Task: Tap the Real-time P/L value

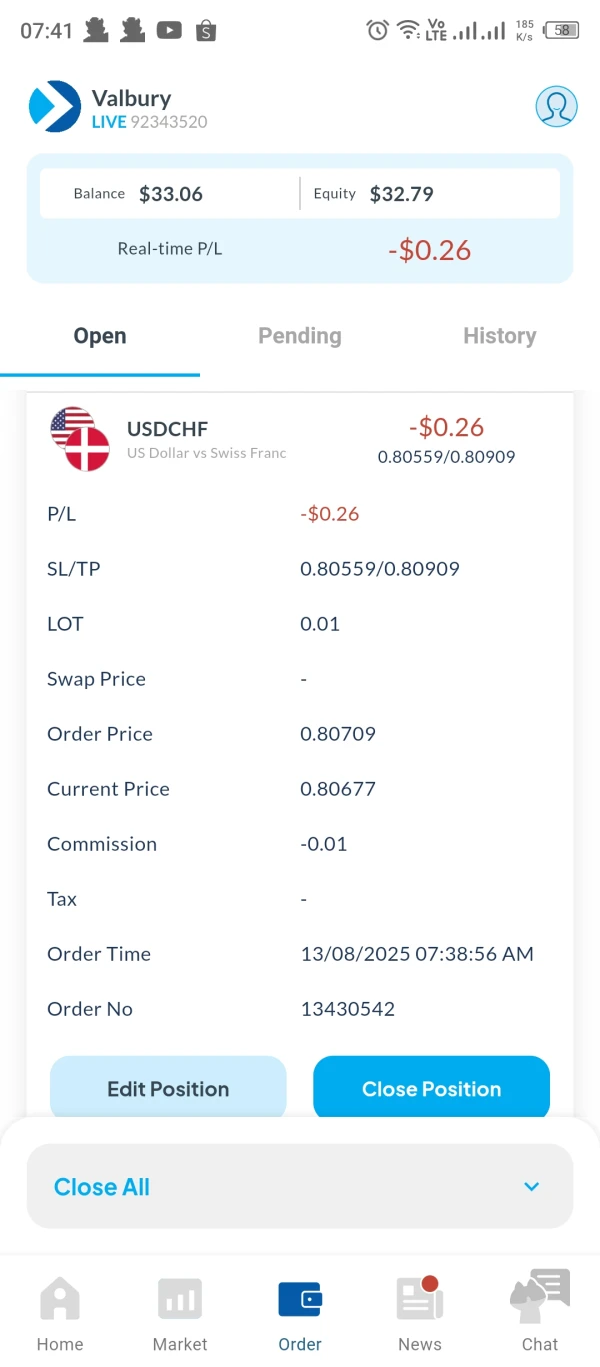Action: pos(429,250)
